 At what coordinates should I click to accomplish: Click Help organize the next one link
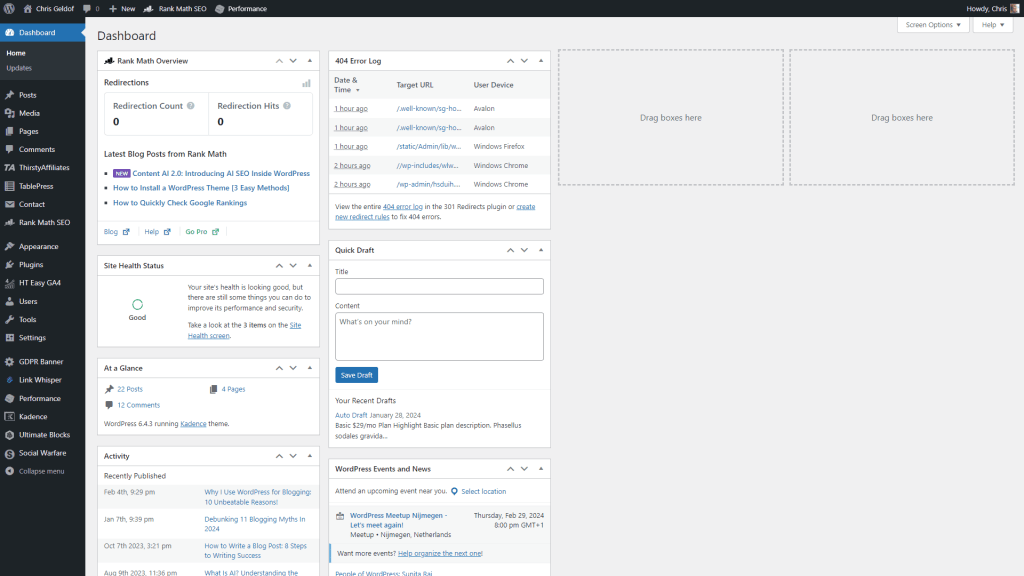point(440,553)
